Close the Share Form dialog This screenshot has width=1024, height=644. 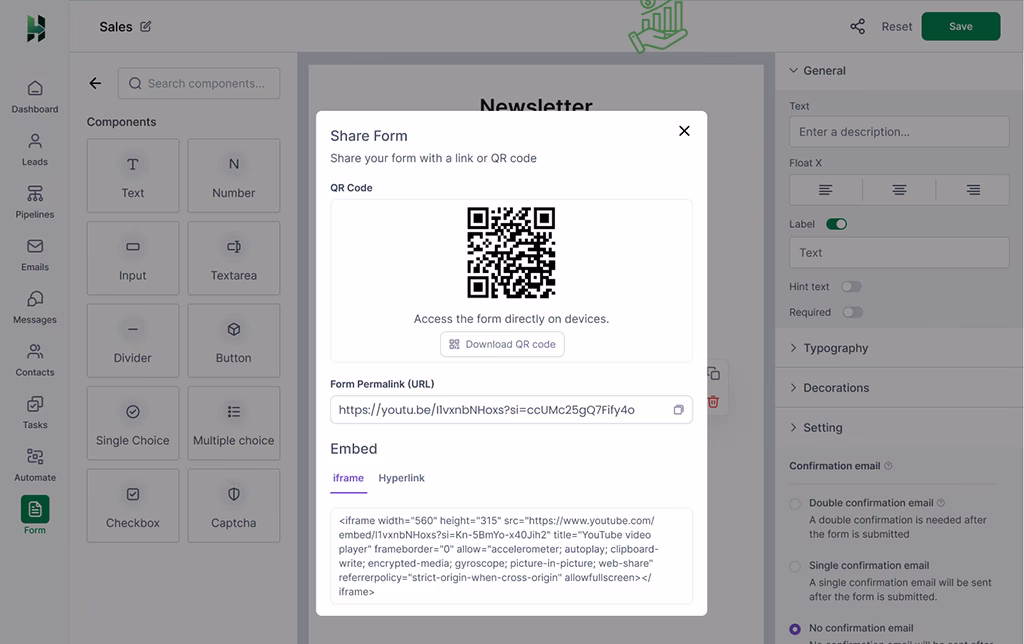(684, 131)
